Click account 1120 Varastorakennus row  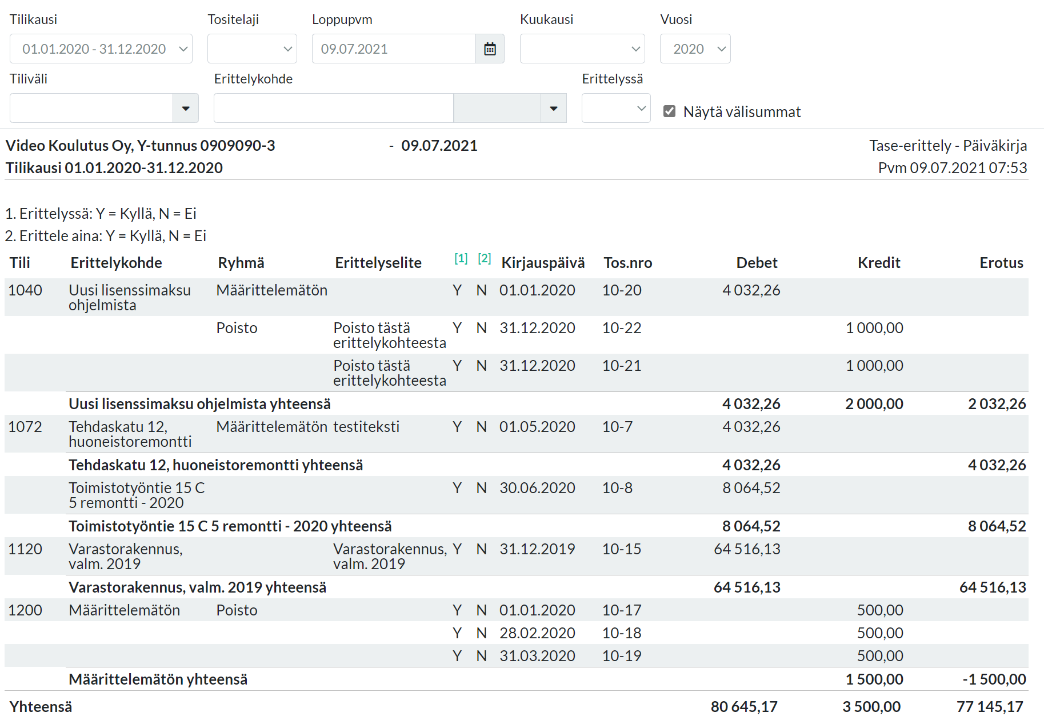click(x=516, y=556)
